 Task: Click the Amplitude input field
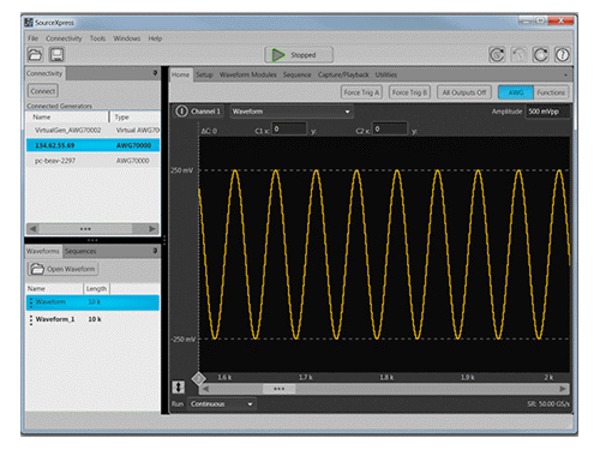coord(548,111)
